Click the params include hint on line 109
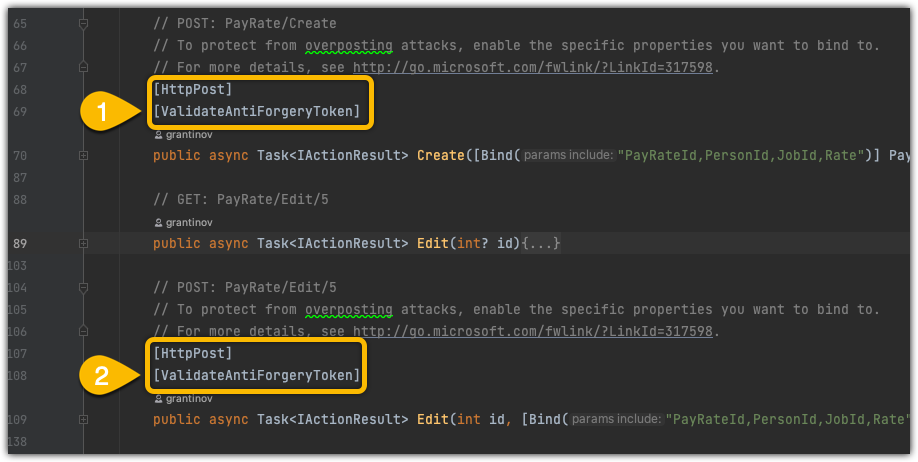This screenshot has width=918, height=462. click(x=616, y=419)
